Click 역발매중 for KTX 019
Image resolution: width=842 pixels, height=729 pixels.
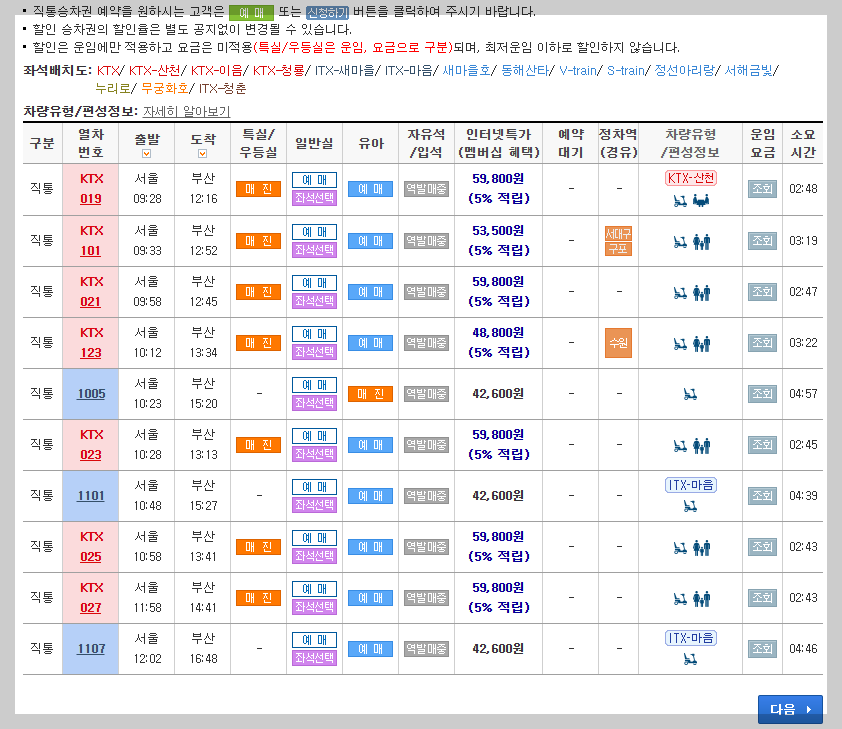pos(426,189)
